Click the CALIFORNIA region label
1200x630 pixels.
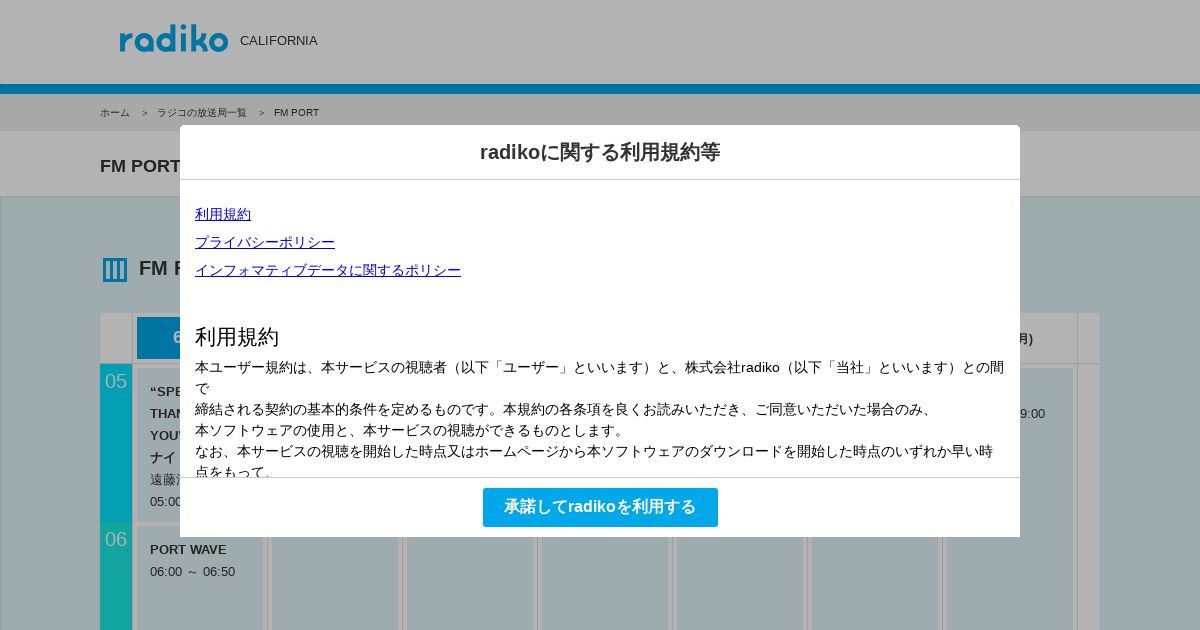(x=279, y=41)
